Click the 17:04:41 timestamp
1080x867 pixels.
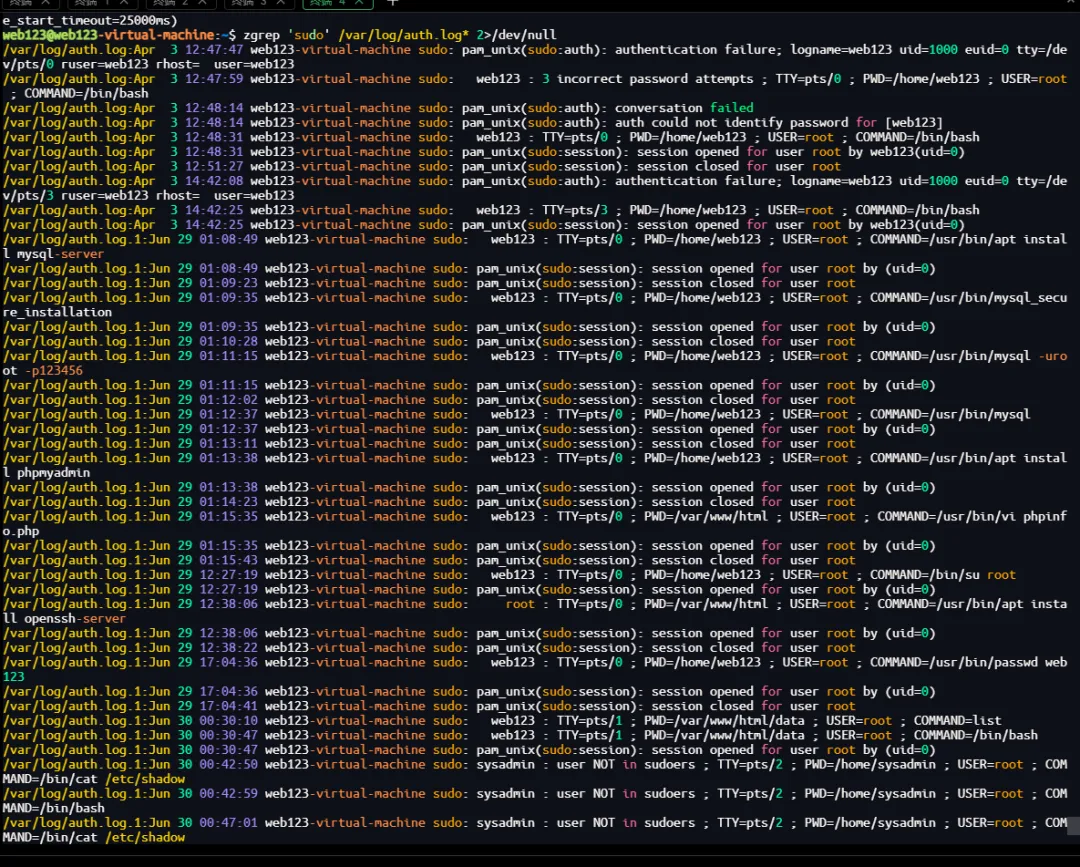[x=228, y=706]
